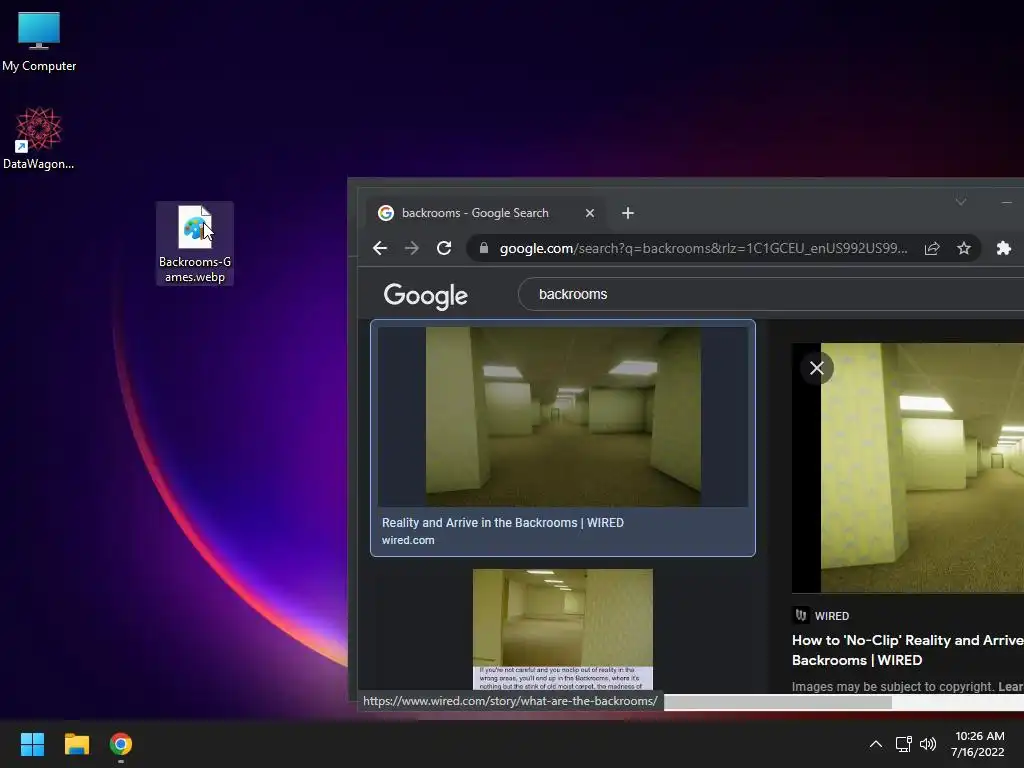Reload the Google search page
Image resolution: width=1024 pixels, height=768 pixels.
tap(444, 248)
